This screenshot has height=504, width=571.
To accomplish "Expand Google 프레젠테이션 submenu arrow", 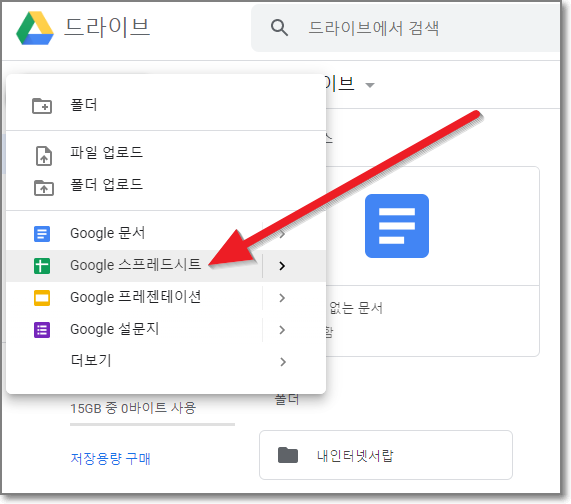I will pyautogui.click(x=282, y=298).
